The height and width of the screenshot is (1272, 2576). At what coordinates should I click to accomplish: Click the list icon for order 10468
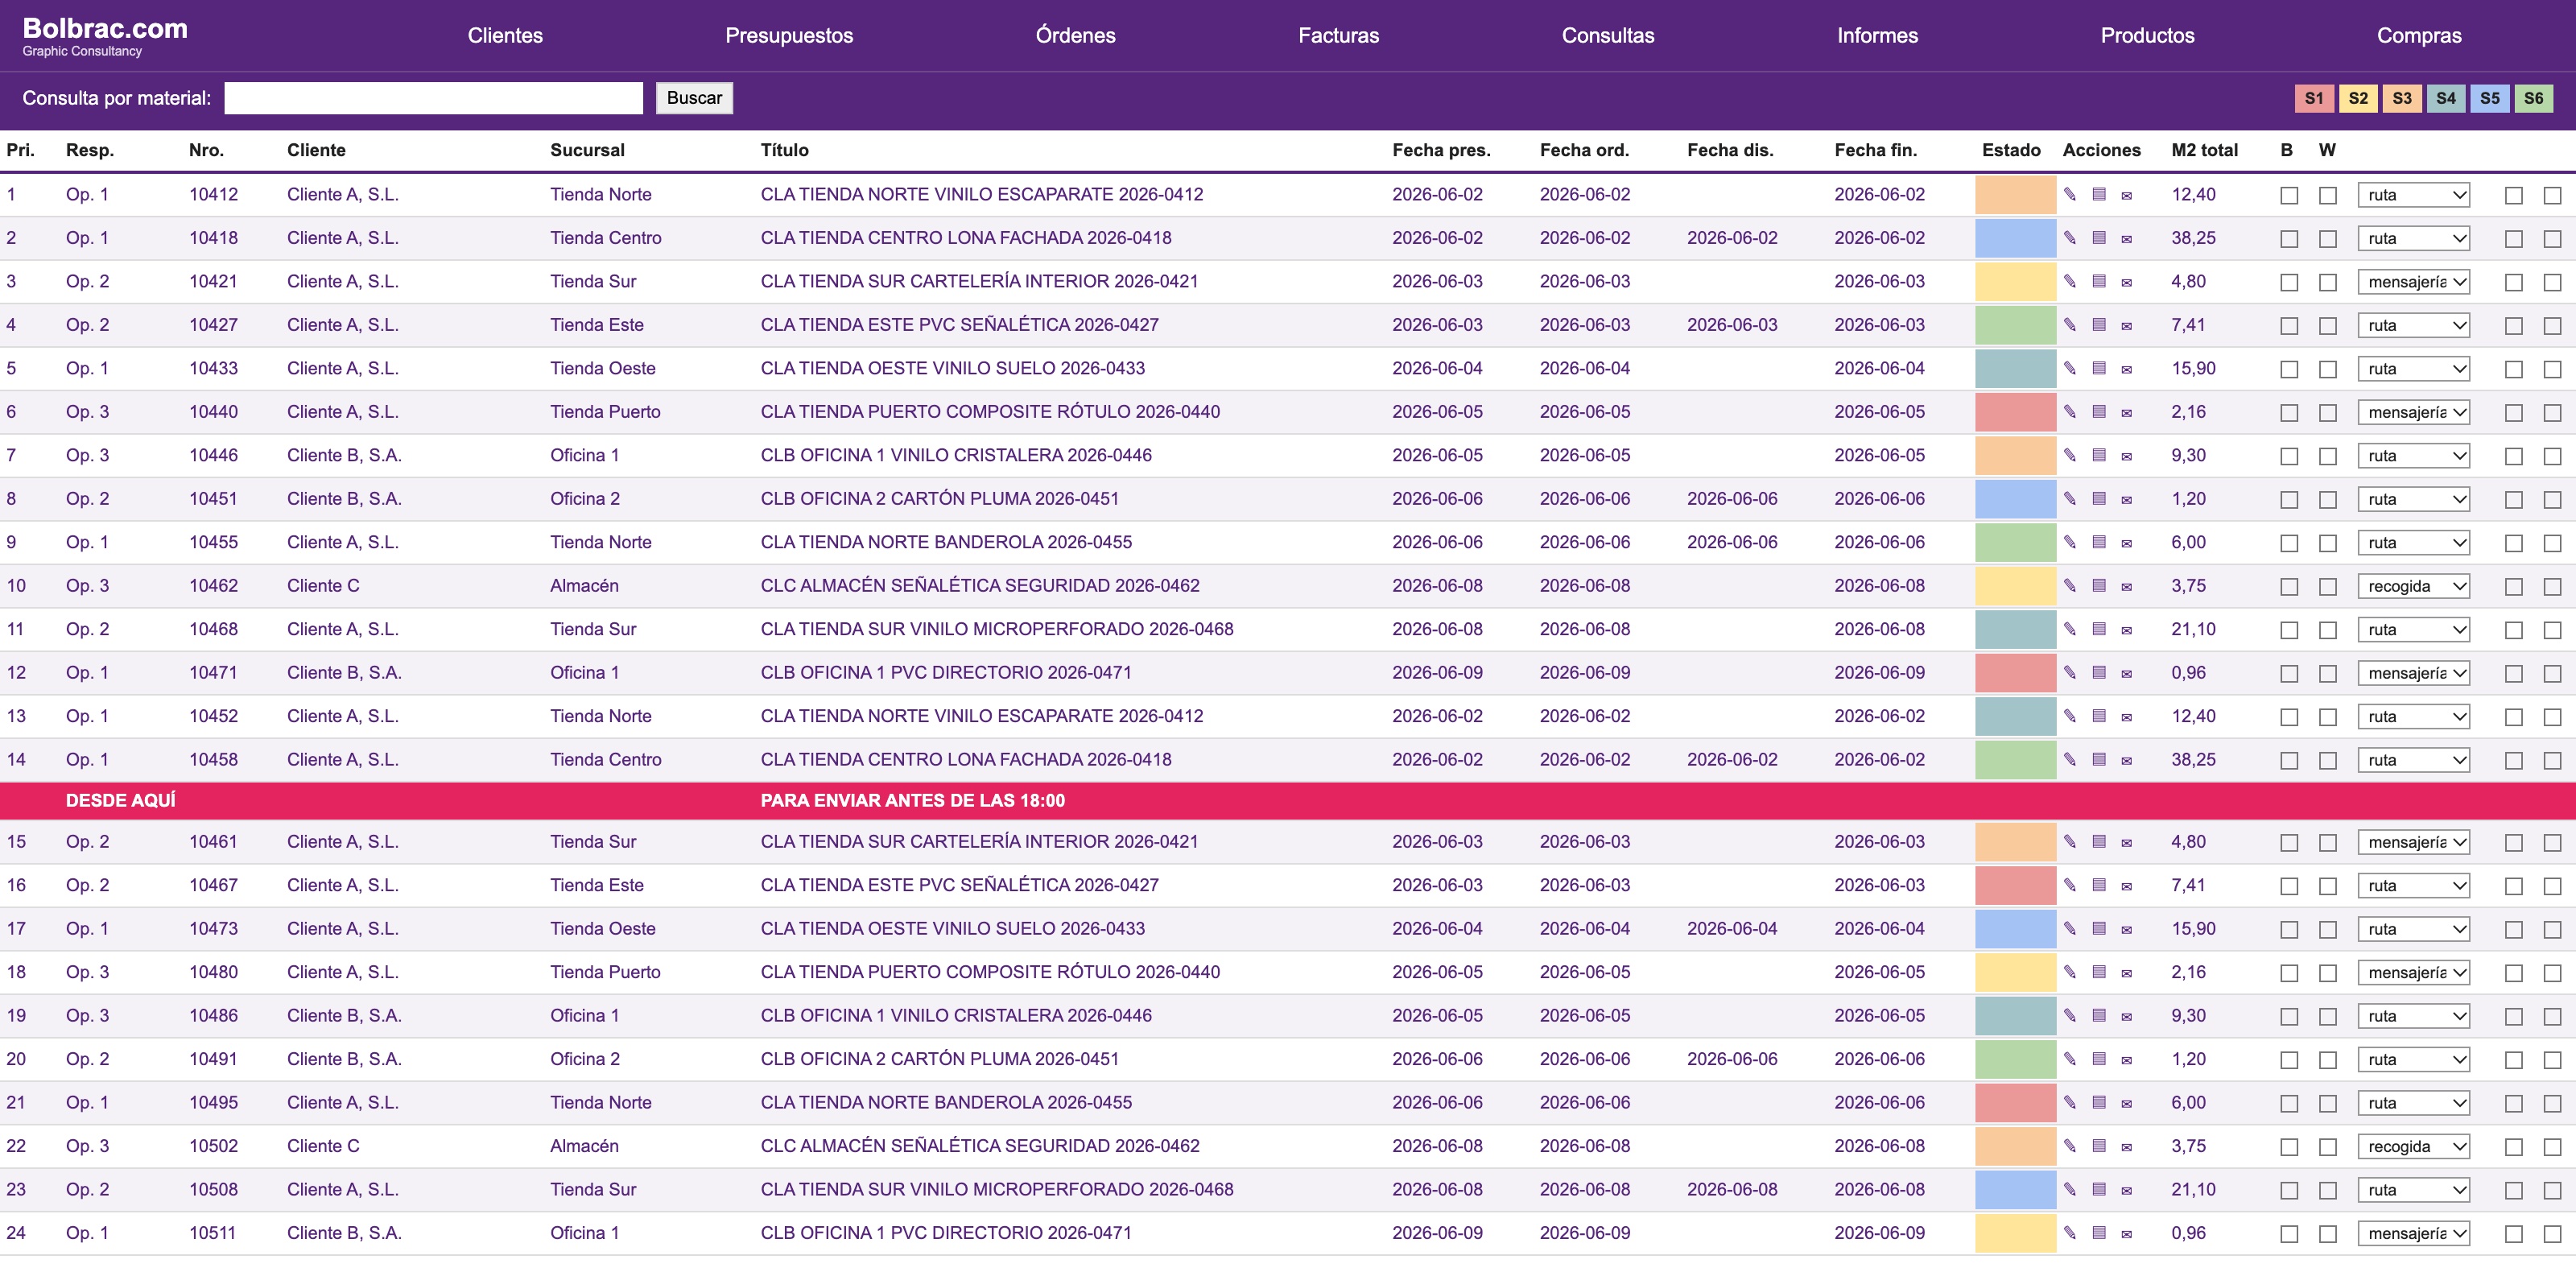(x=2099, y=629)
